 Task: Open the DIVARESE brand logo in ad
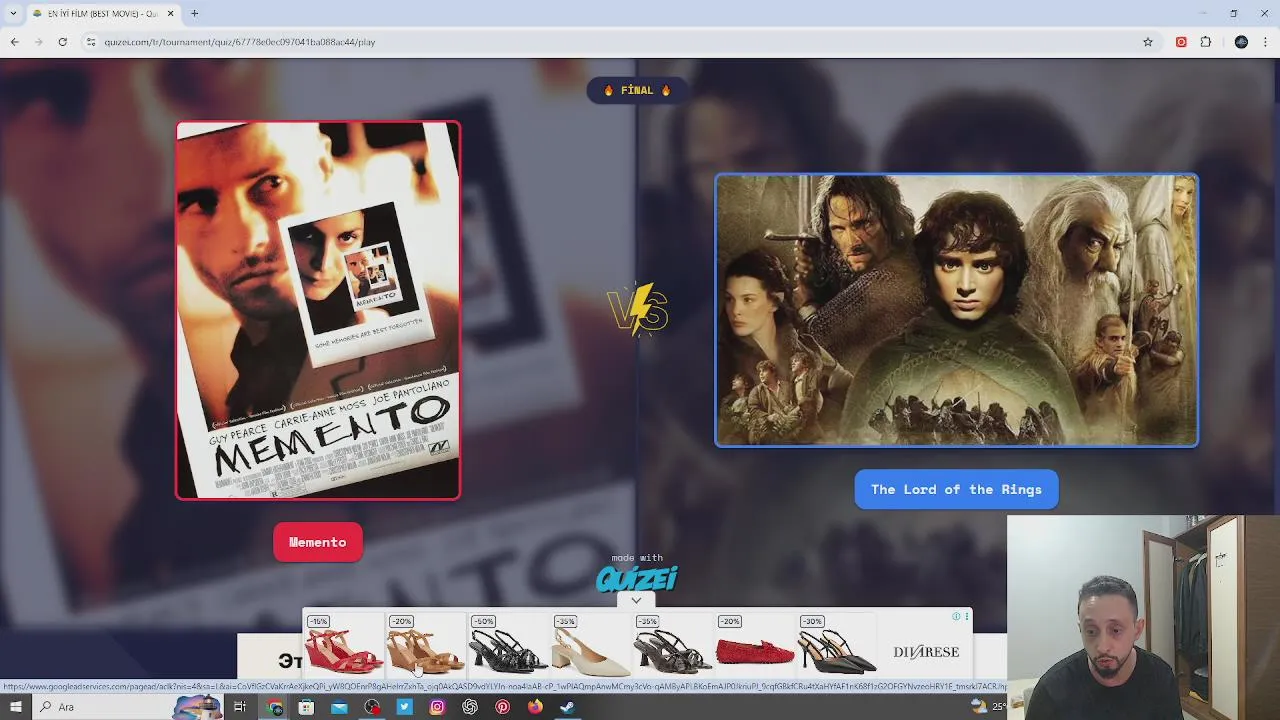926,652
